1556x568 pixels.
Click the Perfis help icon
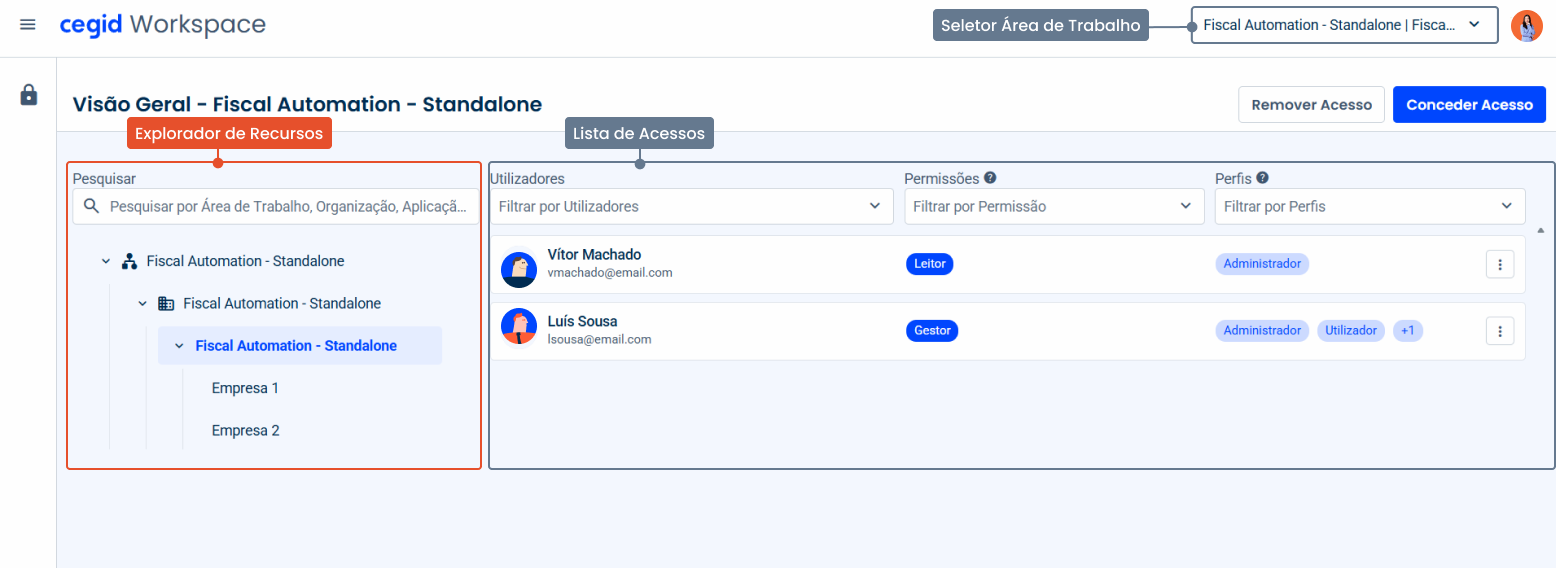tap(1262, 178)
